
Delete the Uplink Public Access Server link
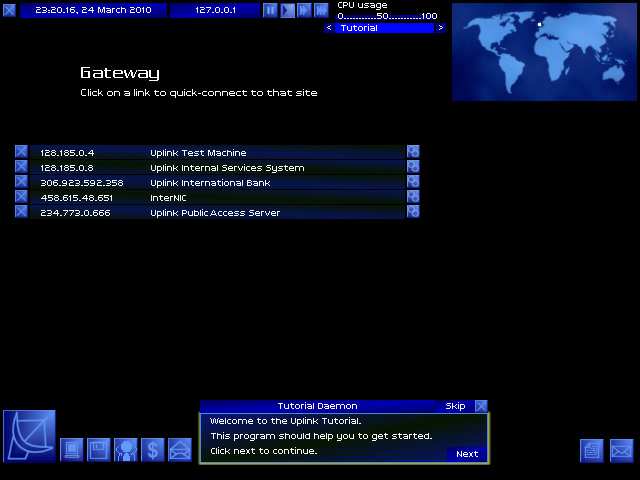(x=22, y=212)
